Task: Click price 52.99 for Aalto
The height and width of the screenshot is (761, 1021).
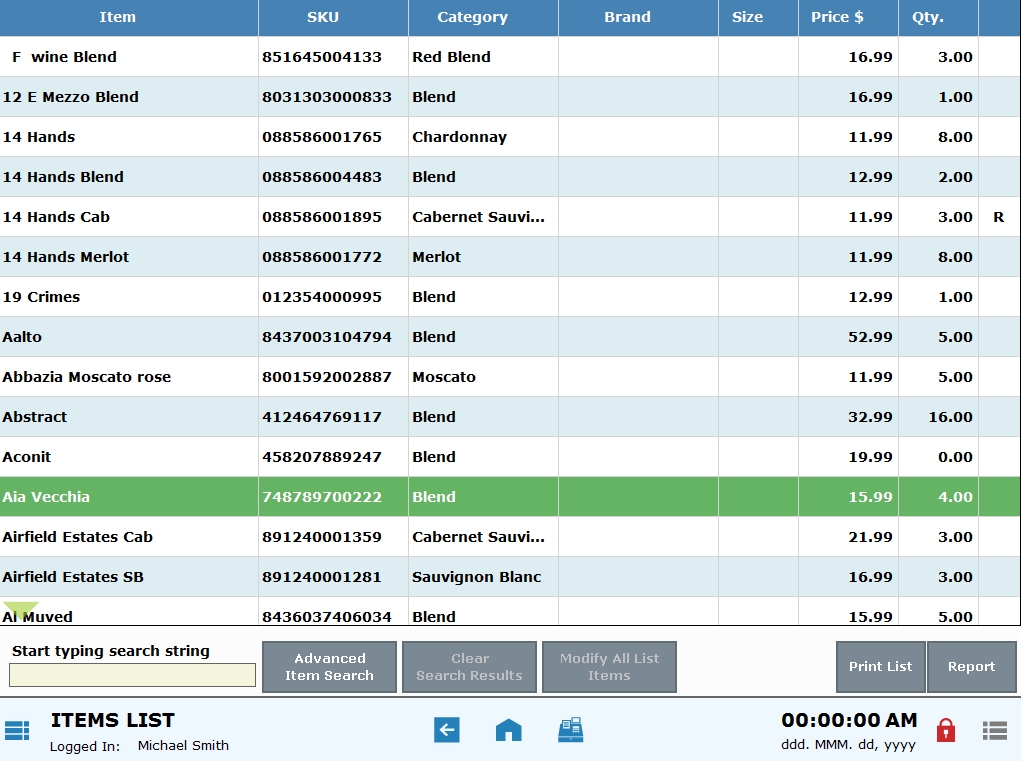Action: click(870, 337)
